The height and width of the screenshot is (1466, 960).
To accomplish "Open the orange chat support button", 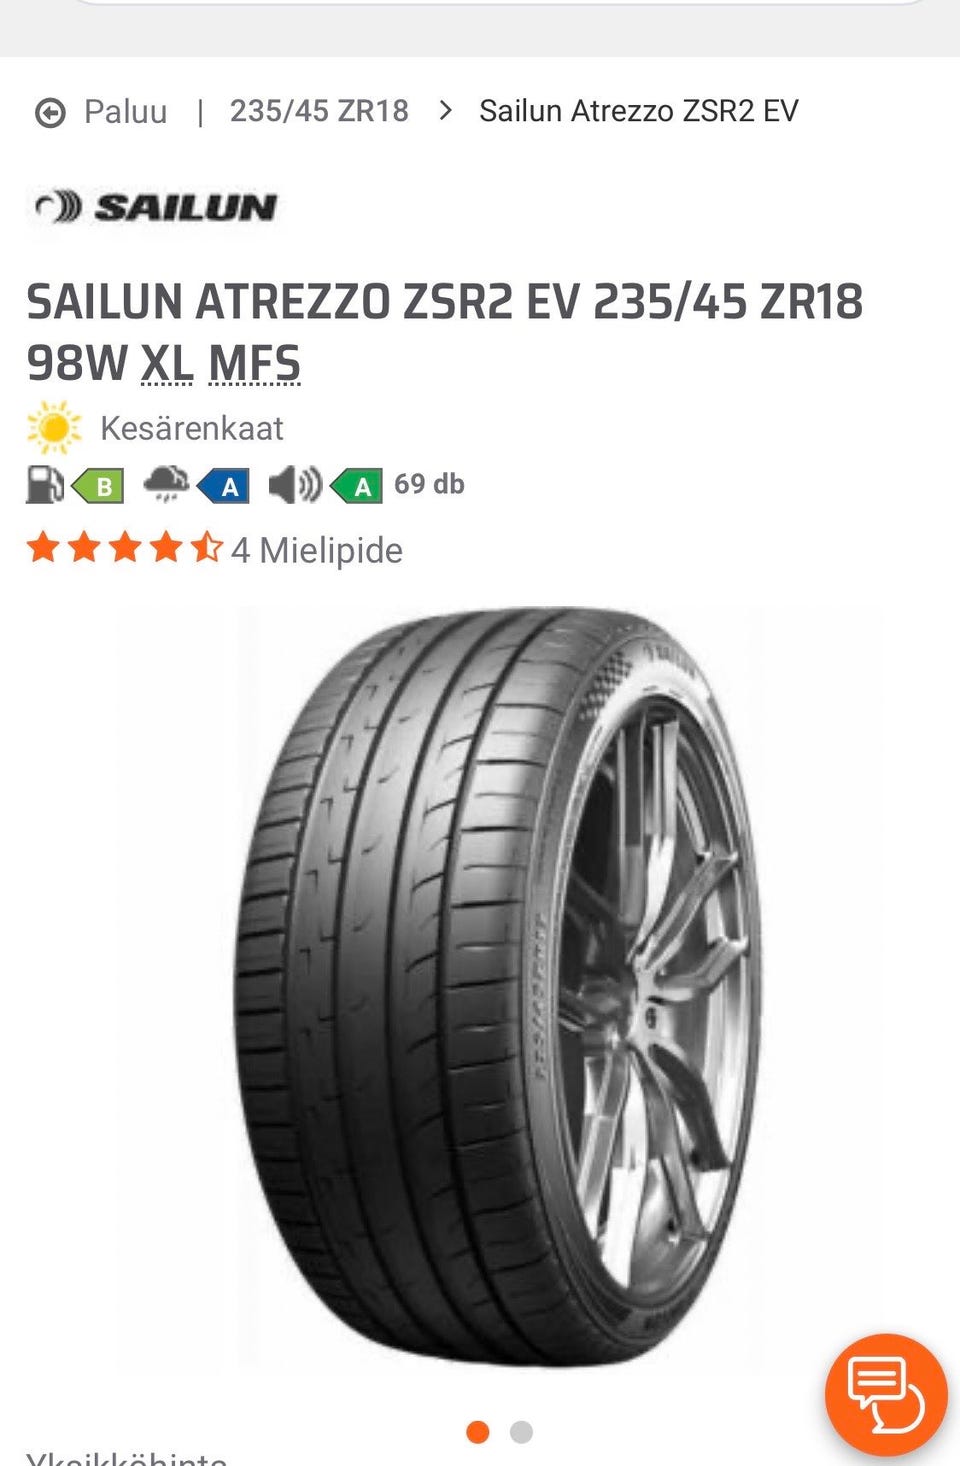I will (886, 1394).
